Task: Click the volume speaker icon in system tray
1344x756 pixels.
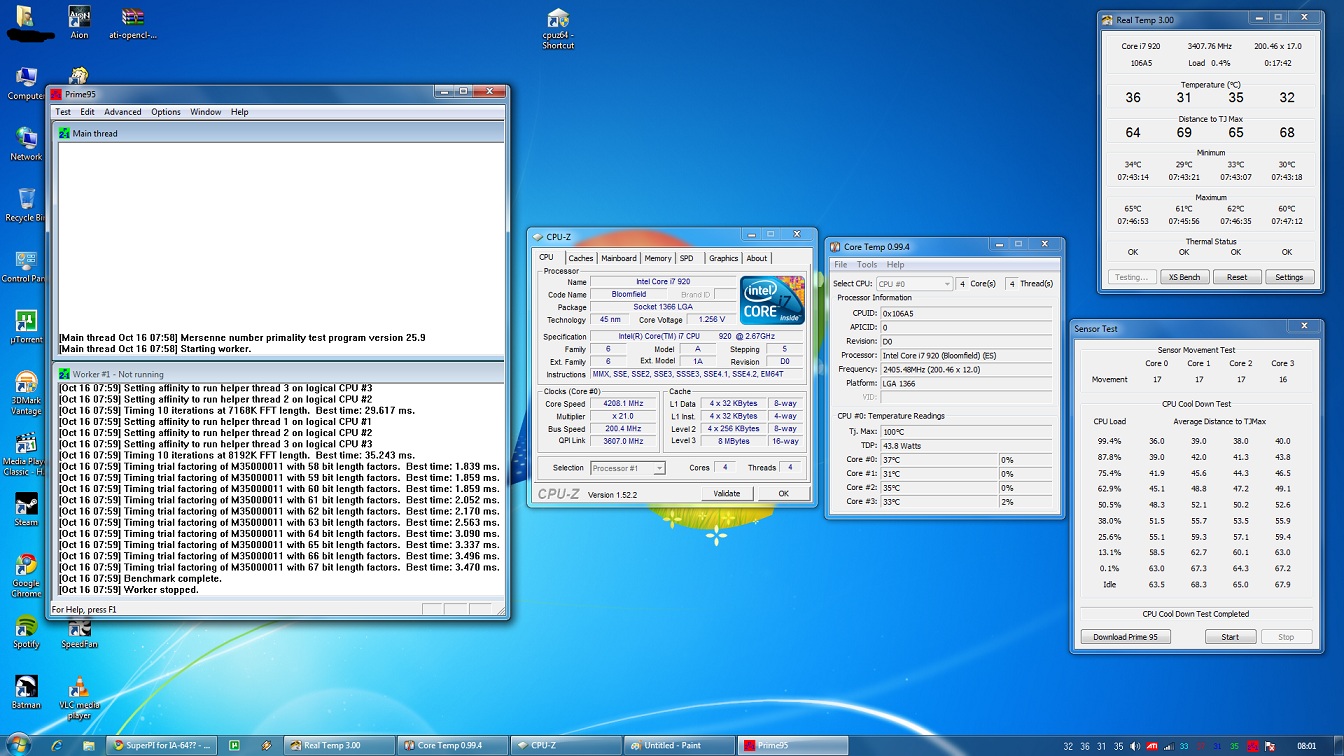Action: [1134, 746]
